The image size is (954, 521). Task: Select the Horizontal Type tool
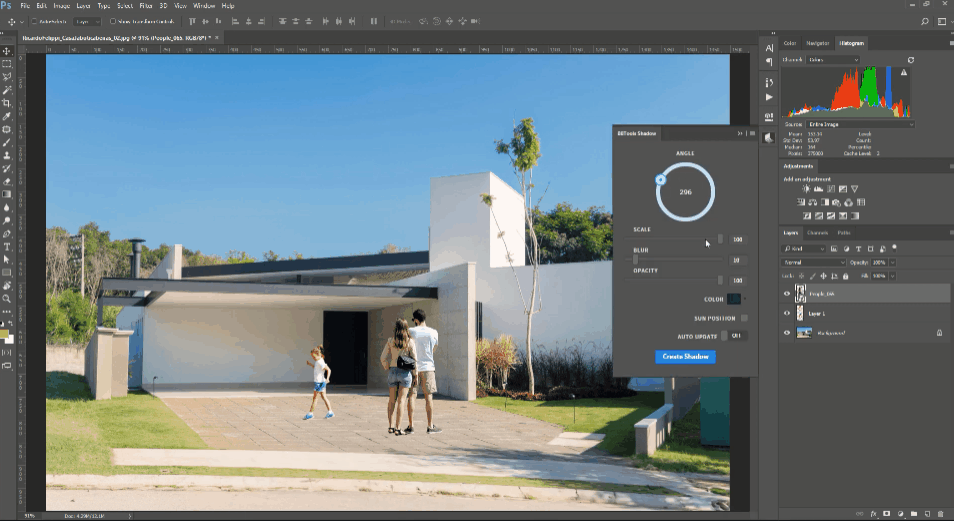(x=7, y=247)
